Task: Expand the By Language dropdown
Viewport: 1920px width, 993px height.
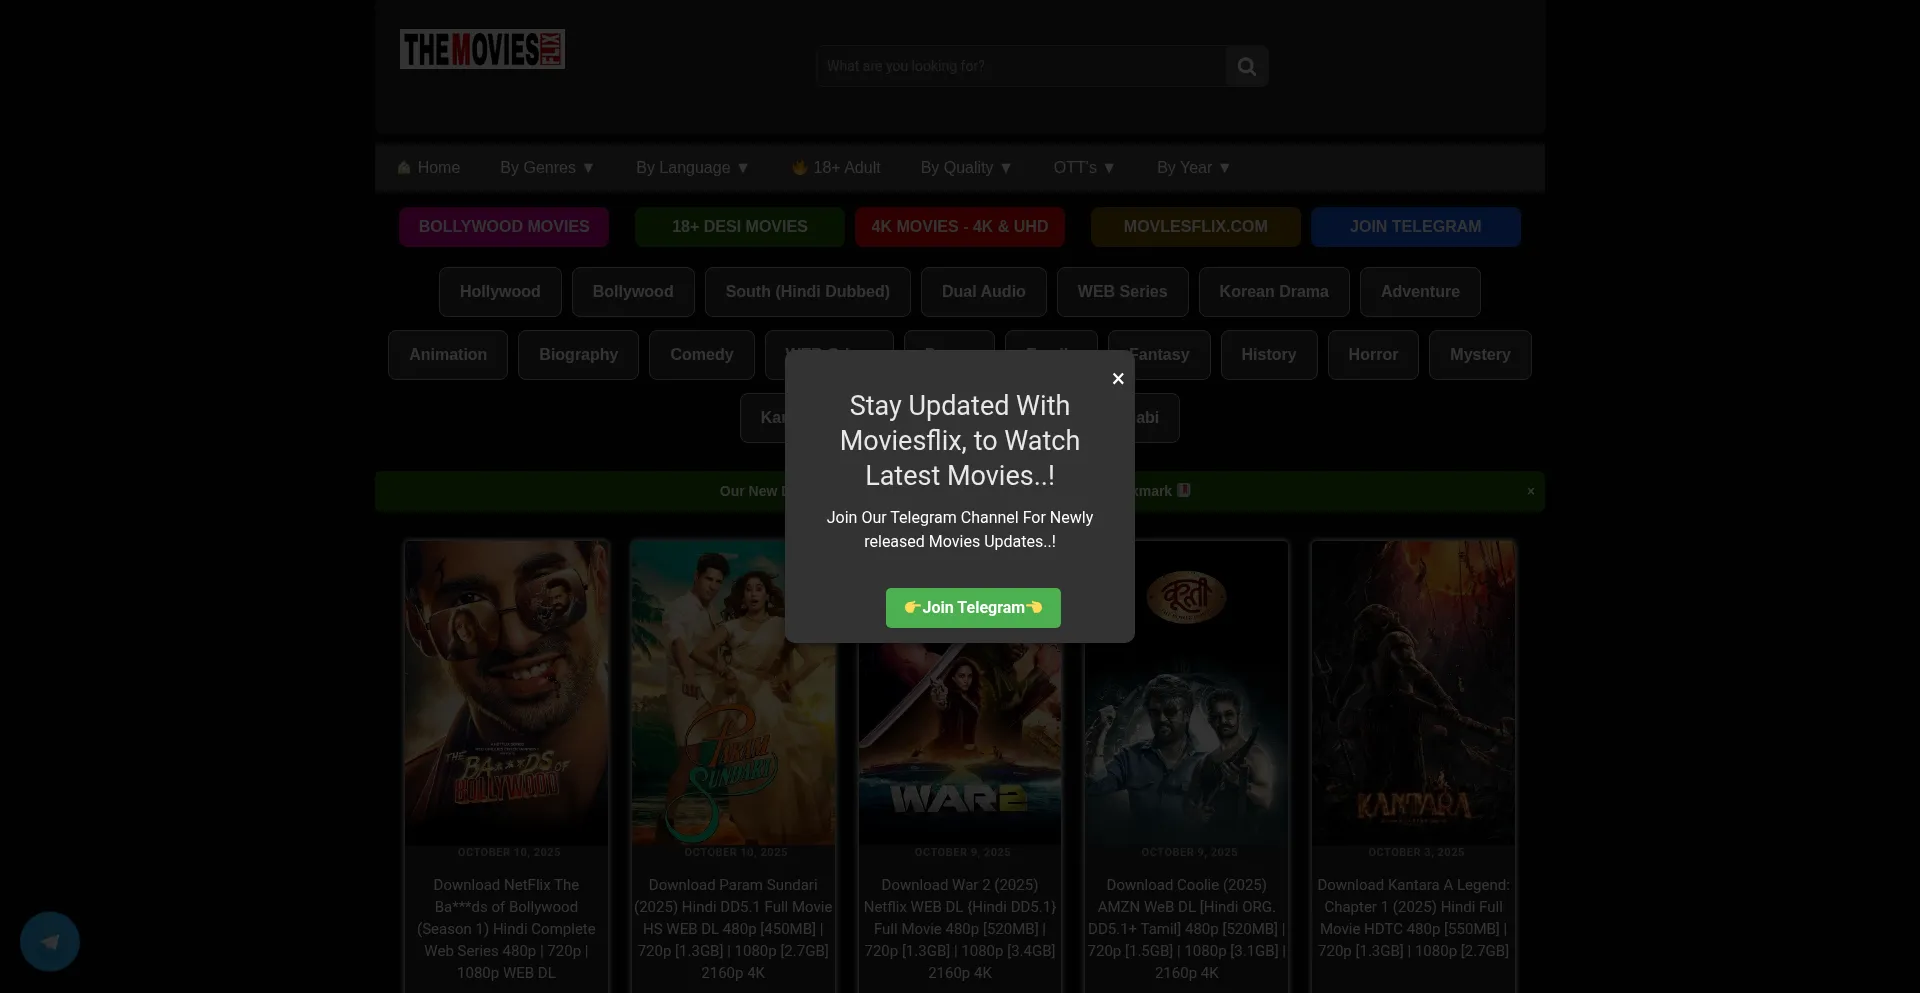Action: point(692,168)
